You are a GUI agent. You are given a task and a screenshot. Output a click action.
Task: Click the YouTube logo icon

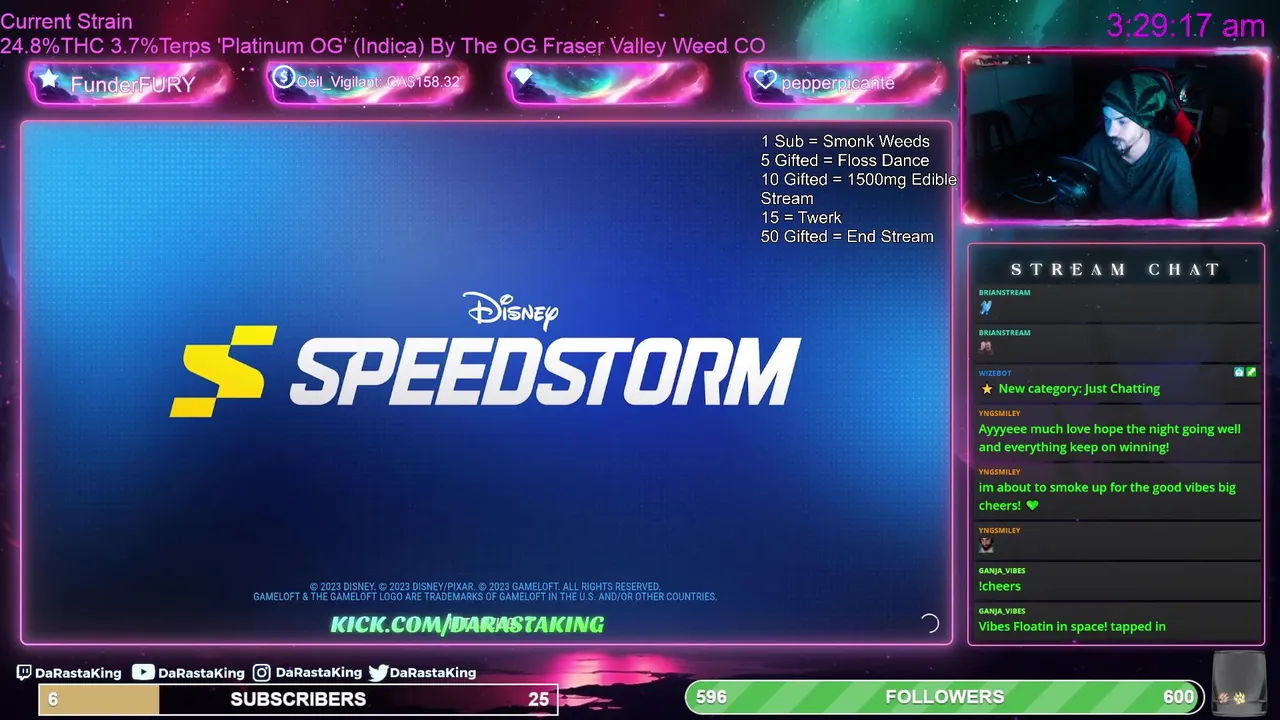point(143,672)
